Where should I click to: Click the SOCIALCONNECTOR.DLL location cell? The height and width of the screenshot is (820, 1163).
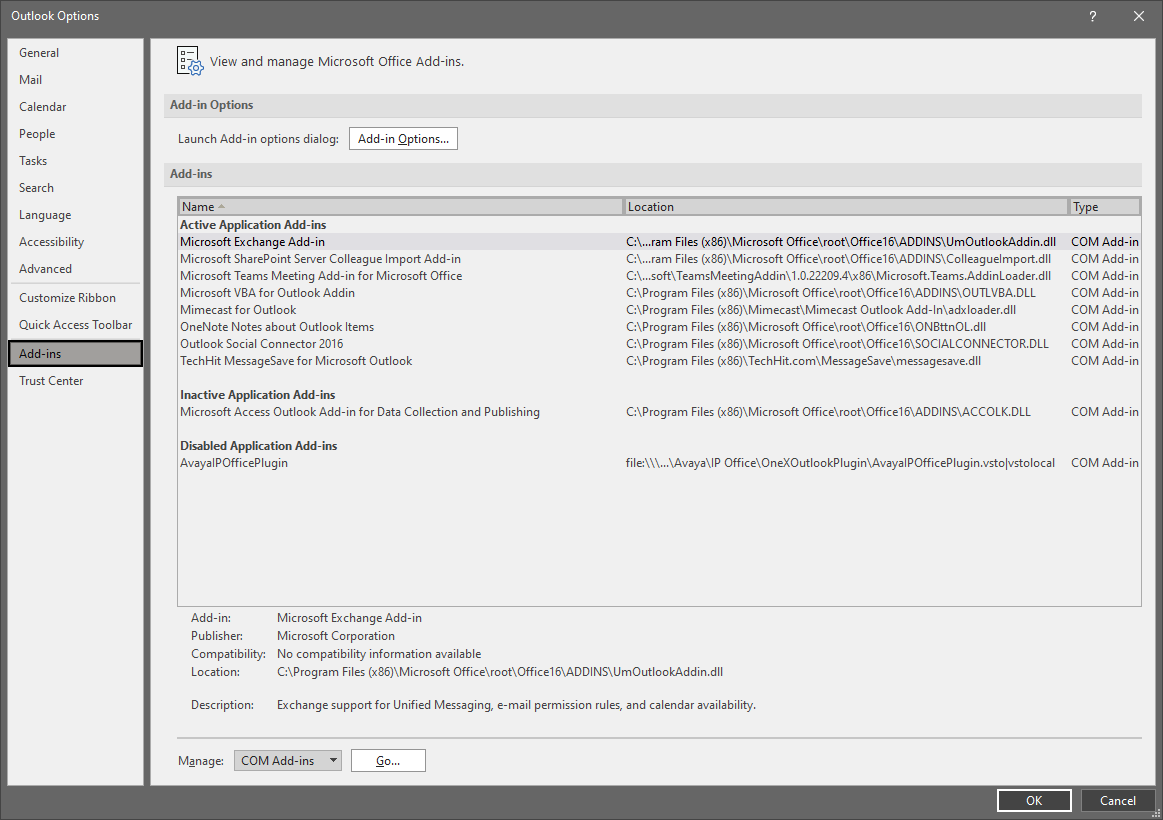click(x=837, y=344)
